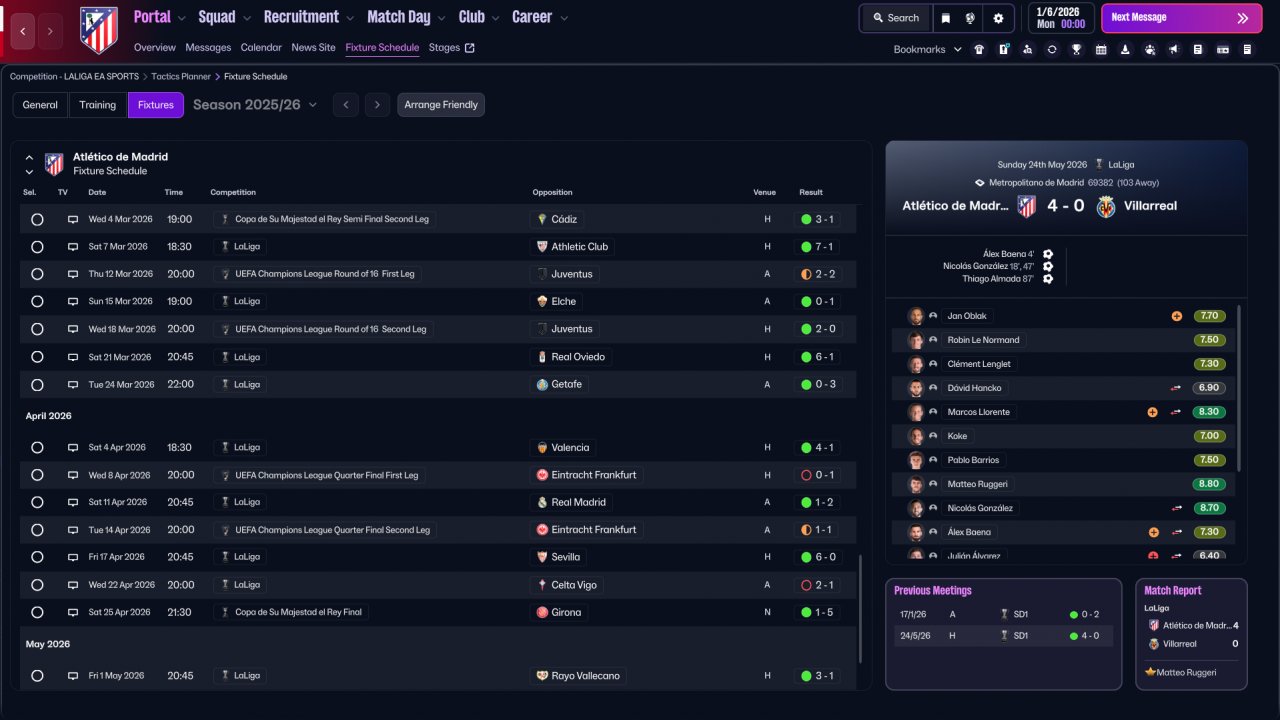This screenshot has height=720, width=1280.
Task: Click the Juventus crest on the 12 Mar fixture
Action: click(542, 274)
